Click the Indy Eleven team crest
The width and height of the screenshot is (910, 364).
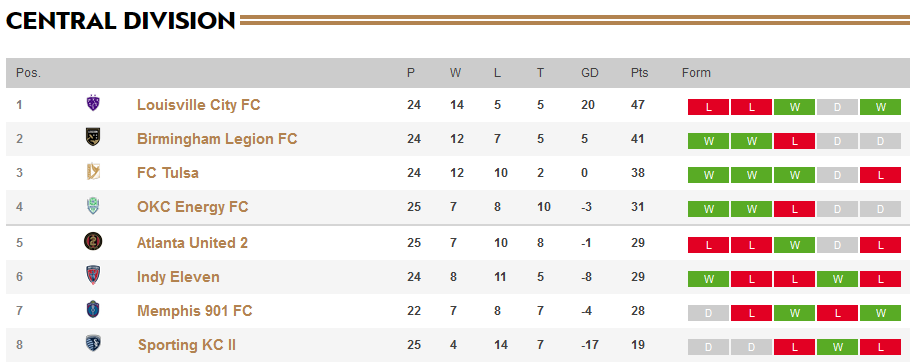tap(93, 276)
